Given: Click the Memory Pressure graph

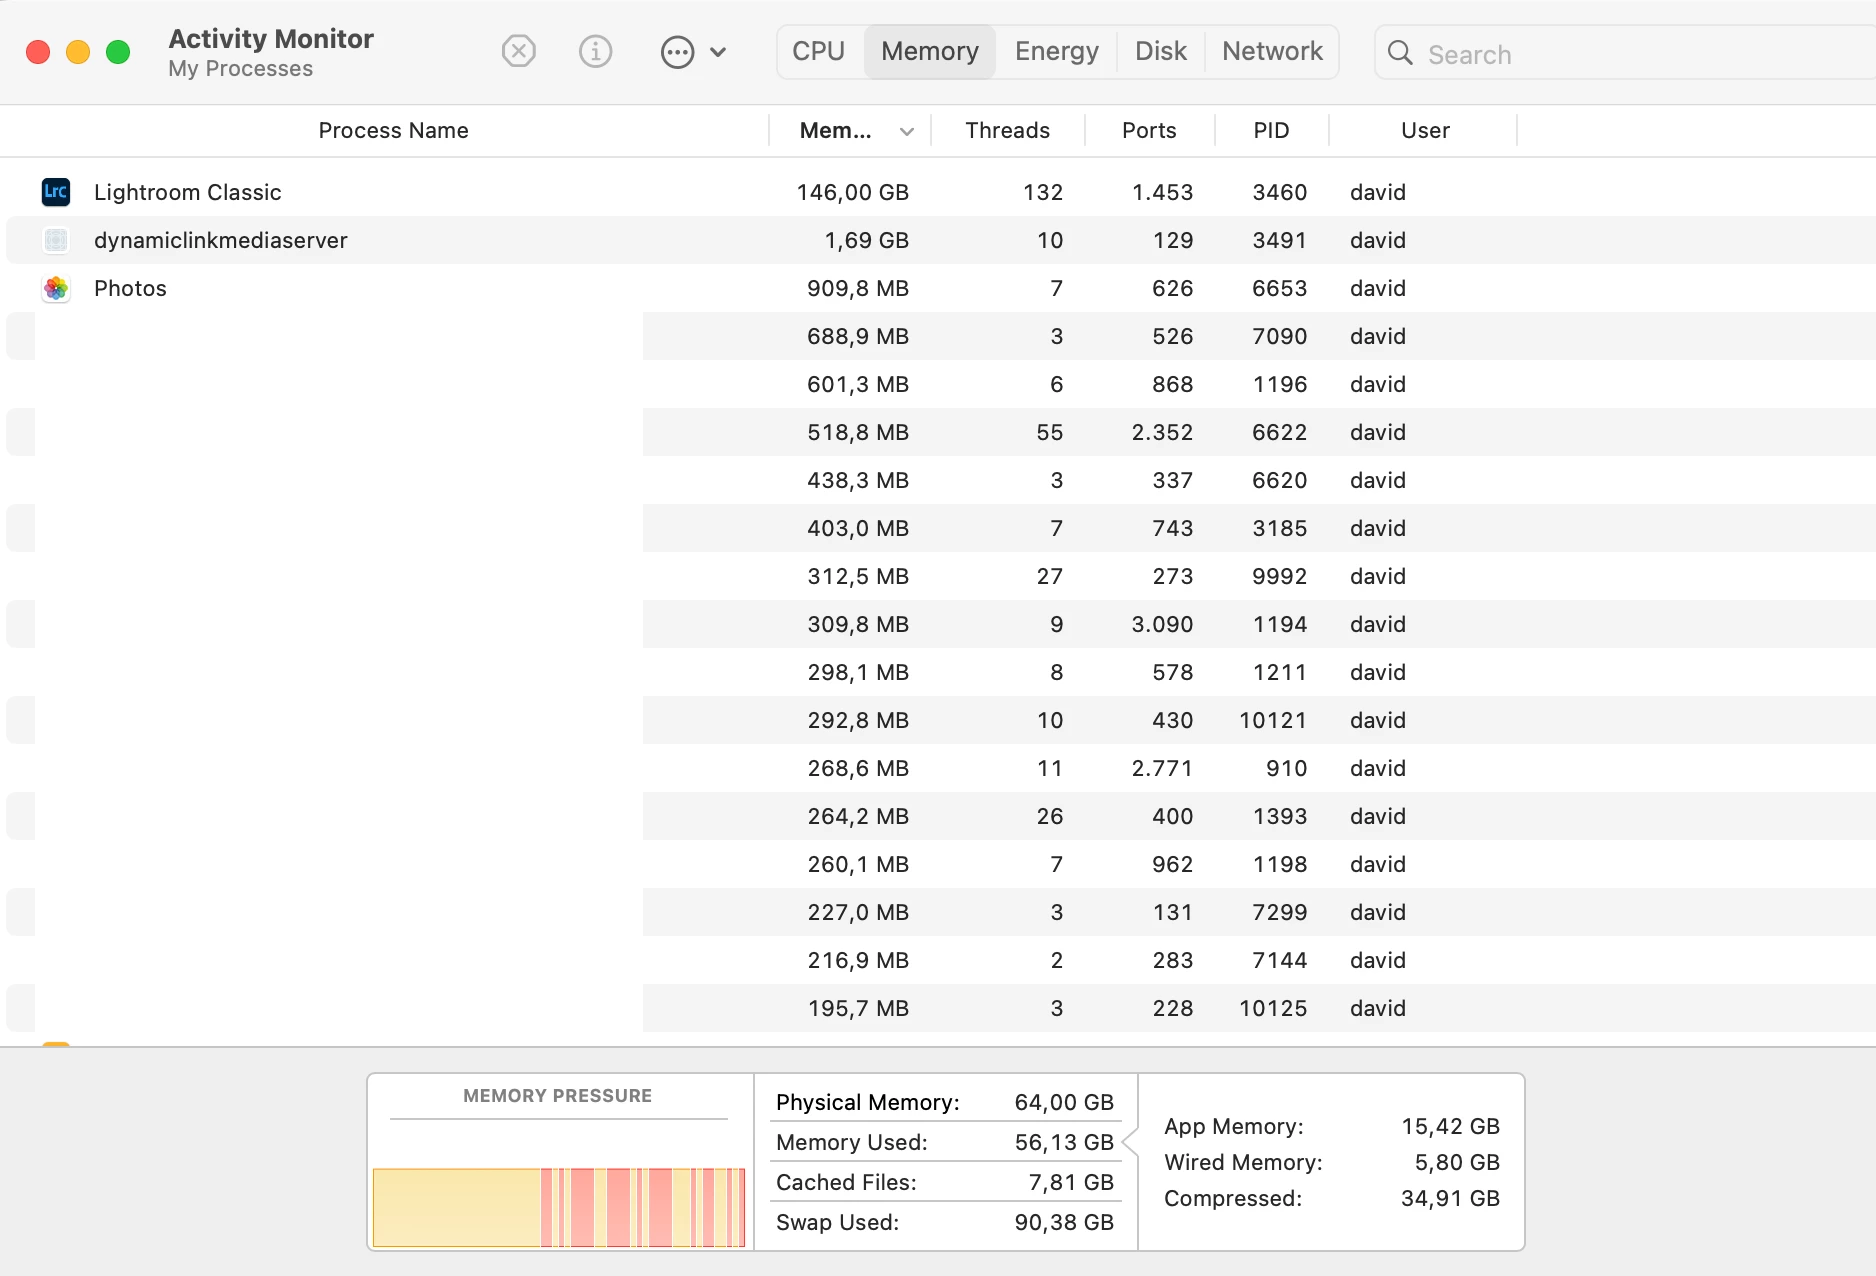Looking at the screenshot, I should point(559,1207).
